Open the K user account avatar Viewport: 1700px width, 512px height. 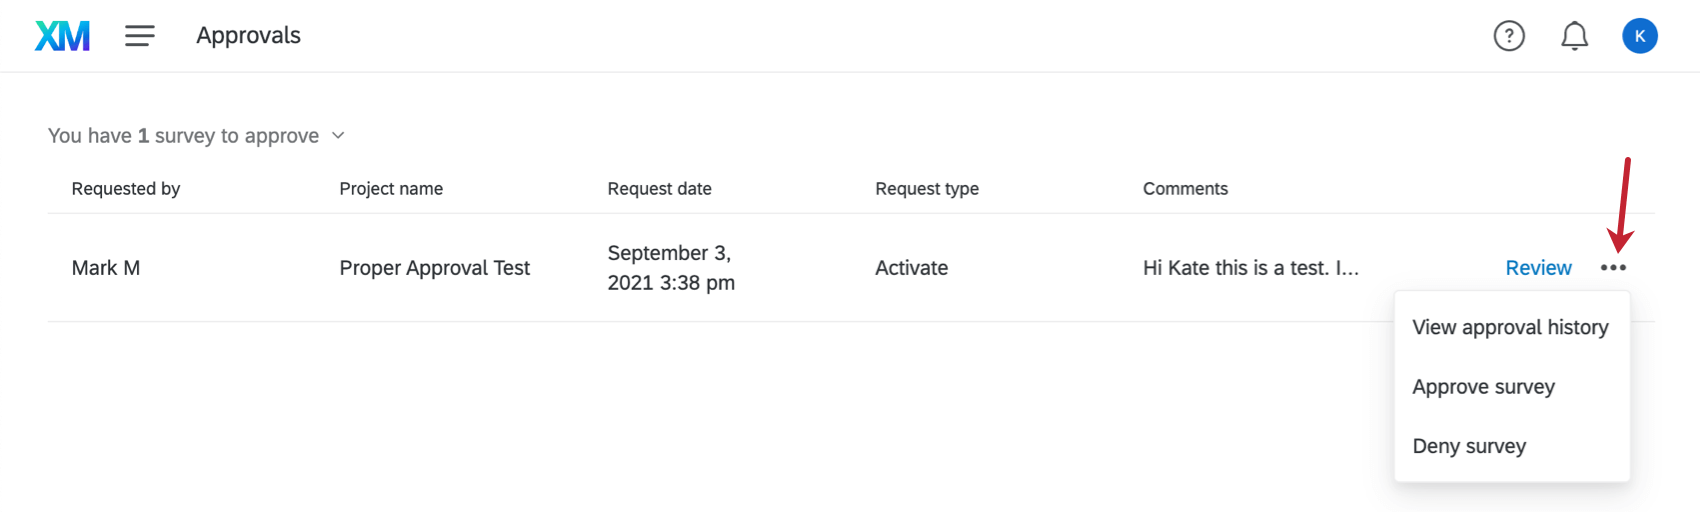(1639, 36)
